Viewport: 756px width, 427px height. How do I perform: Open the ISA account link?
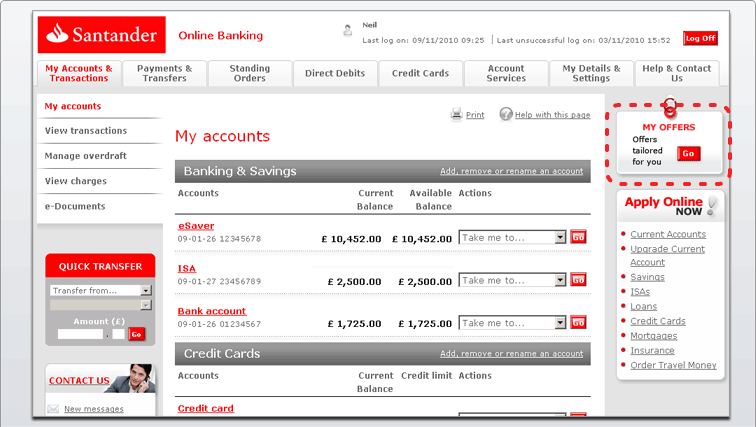187,268
